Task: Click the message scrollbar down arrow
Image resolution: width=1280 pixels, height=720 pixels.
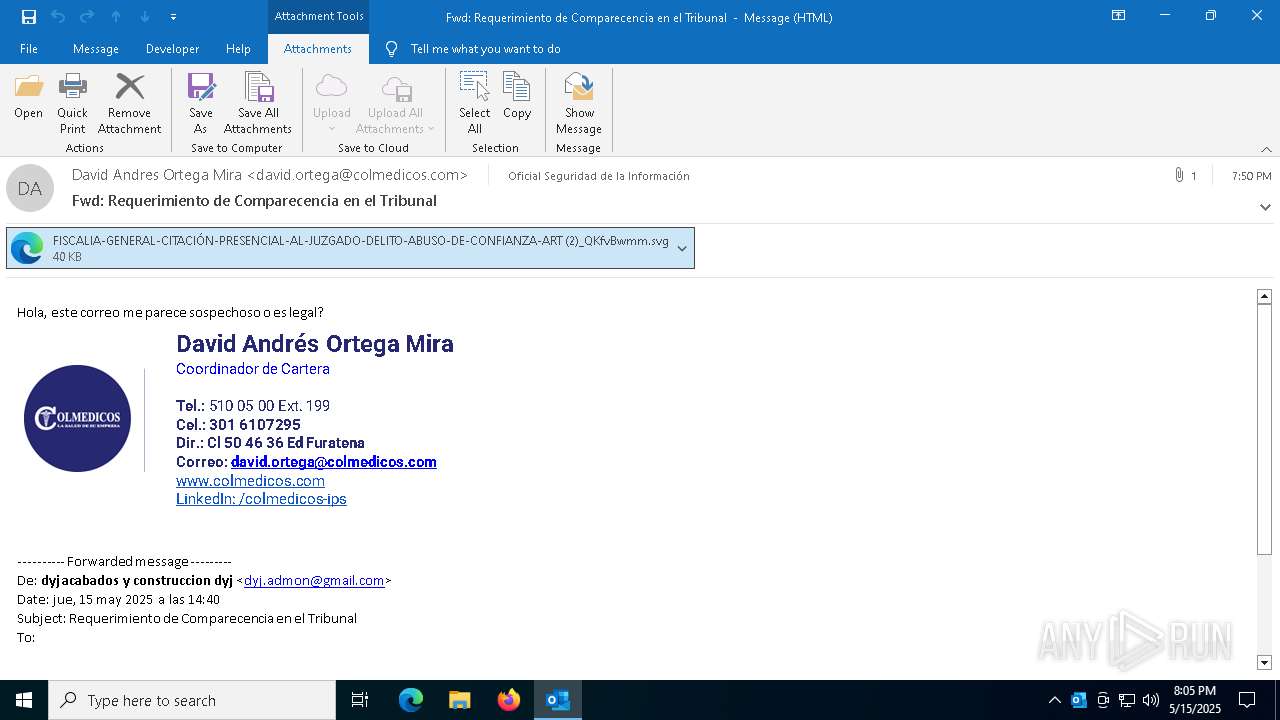Action: click(x=1264, y=662)
